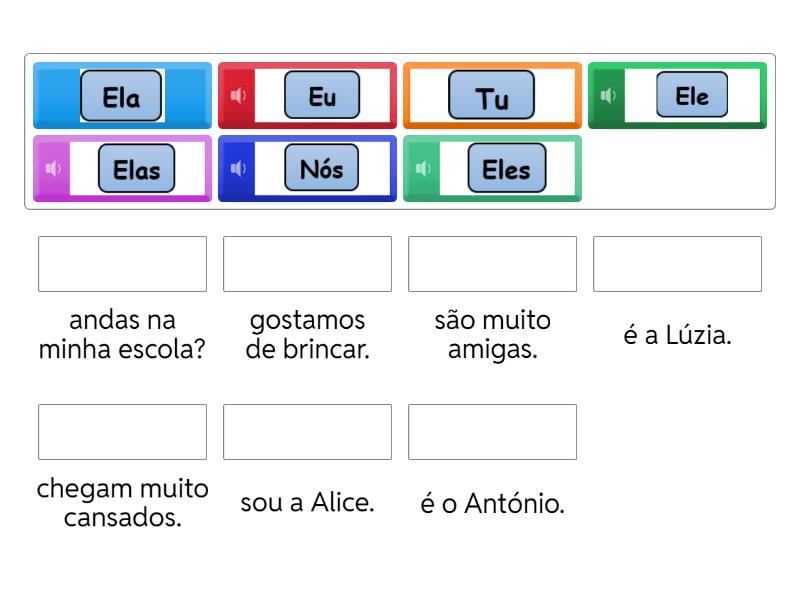Hear audio for the Nós tile
800x600 pixels.
(x=238, y=168)
